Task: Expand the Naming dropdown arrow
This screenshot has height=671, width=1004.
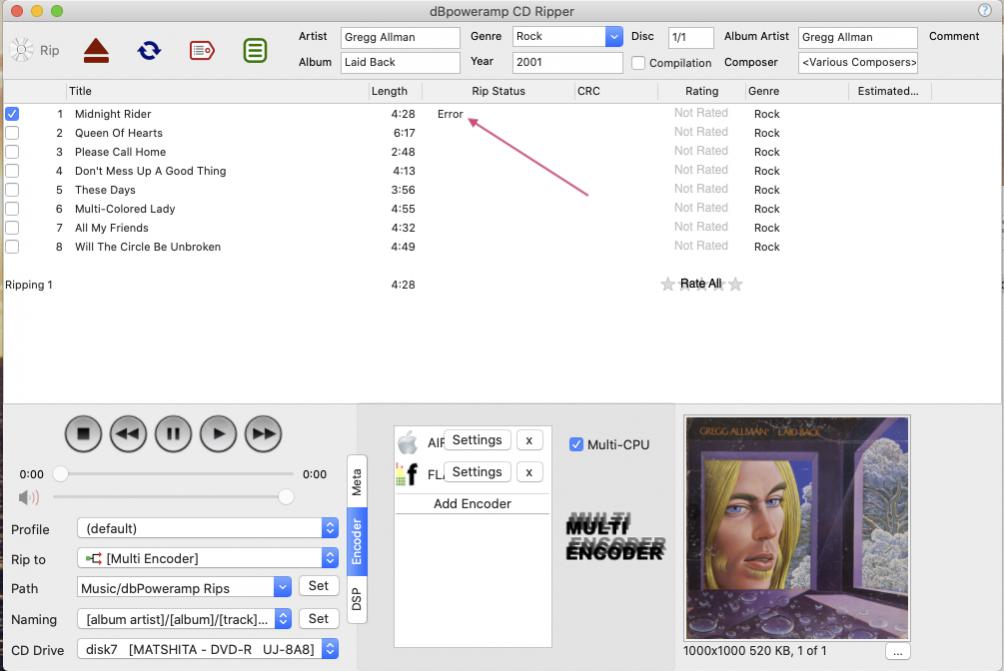Action: pos(283,618)
